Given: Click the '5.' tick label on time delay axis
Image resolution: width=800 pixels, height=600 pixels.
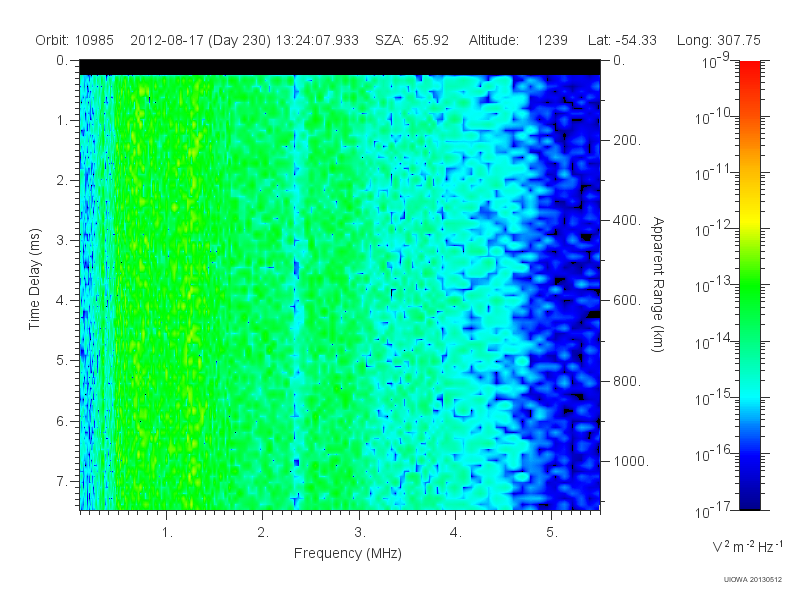Looking at the screenshot, I should point(62,360).
